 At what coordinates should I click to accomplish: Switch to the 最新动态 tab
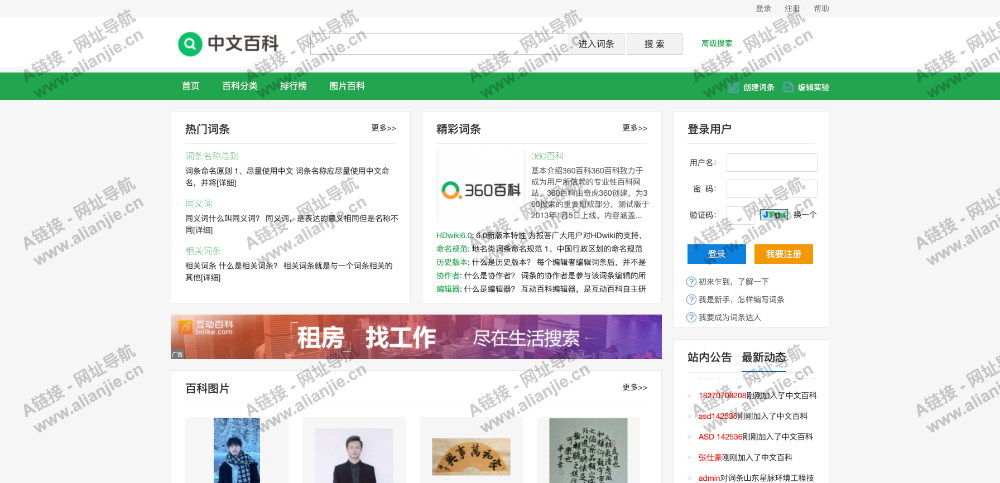[764, 357]
